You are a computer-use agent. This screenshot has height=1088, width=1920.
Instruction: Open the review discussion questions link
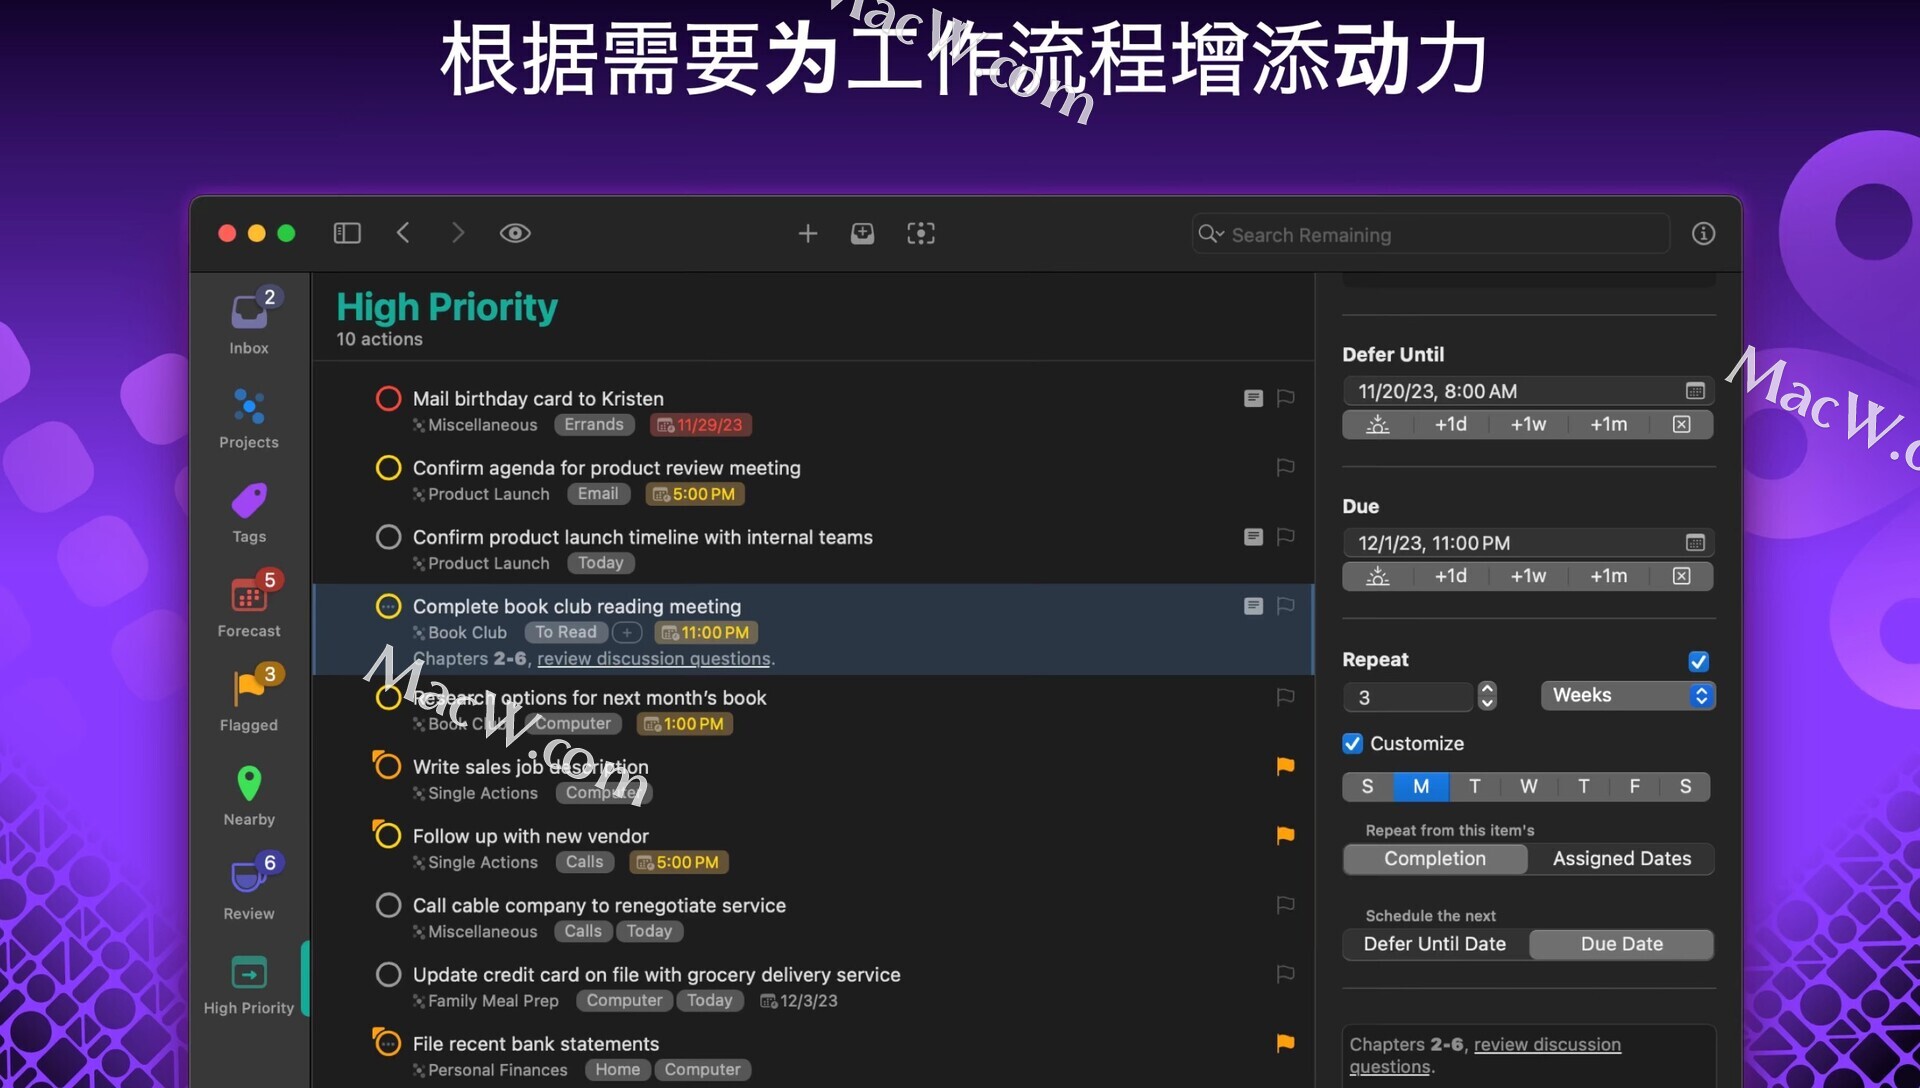[653, 659]
